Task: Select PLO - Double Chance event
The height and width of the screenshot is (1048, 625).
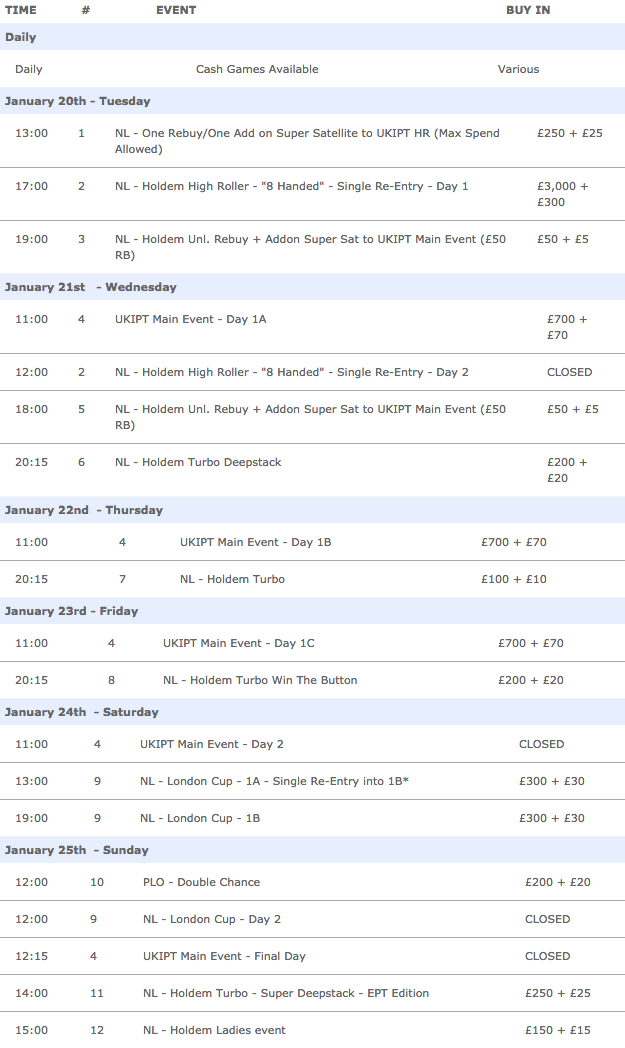Action: point(201,882)
